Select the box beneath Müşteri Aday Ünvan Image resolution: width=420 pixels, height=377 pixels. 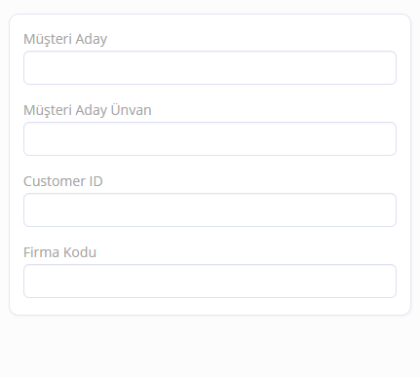click(x=210, y=139)
